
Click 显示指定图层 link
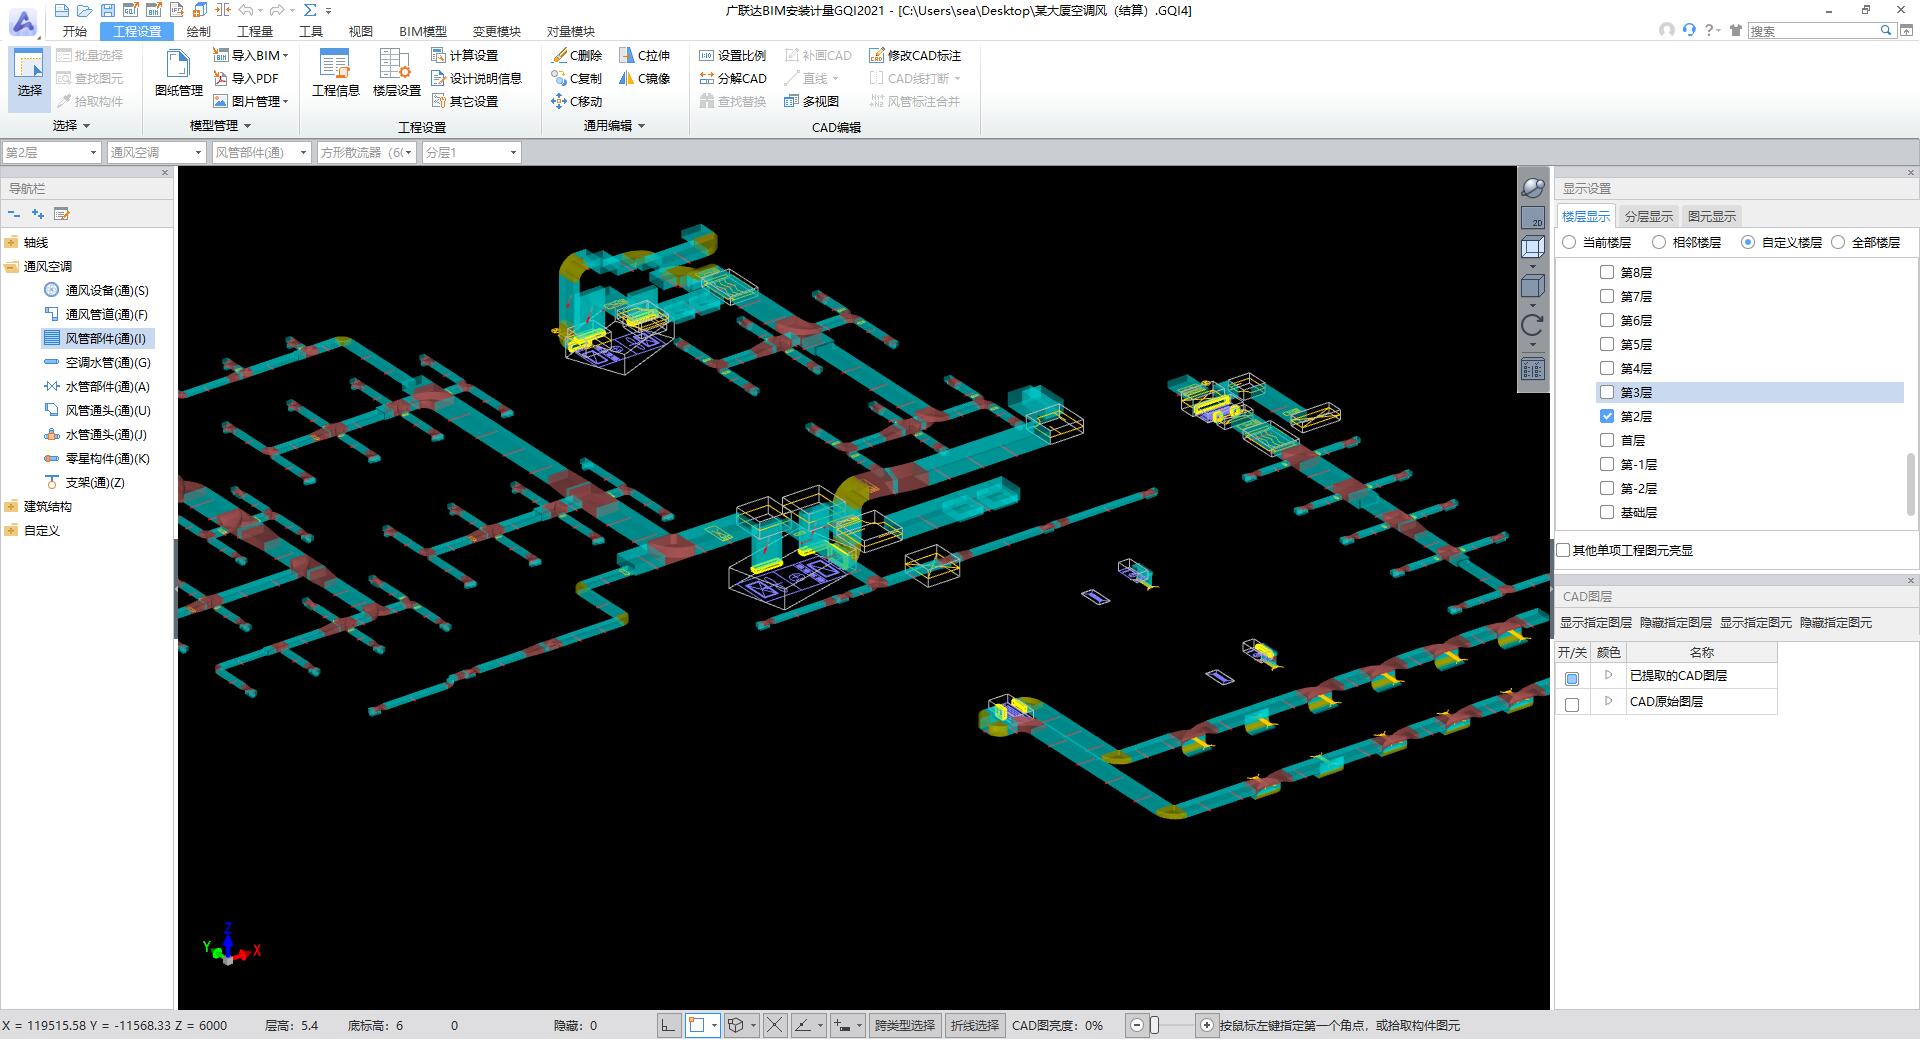1595,622
